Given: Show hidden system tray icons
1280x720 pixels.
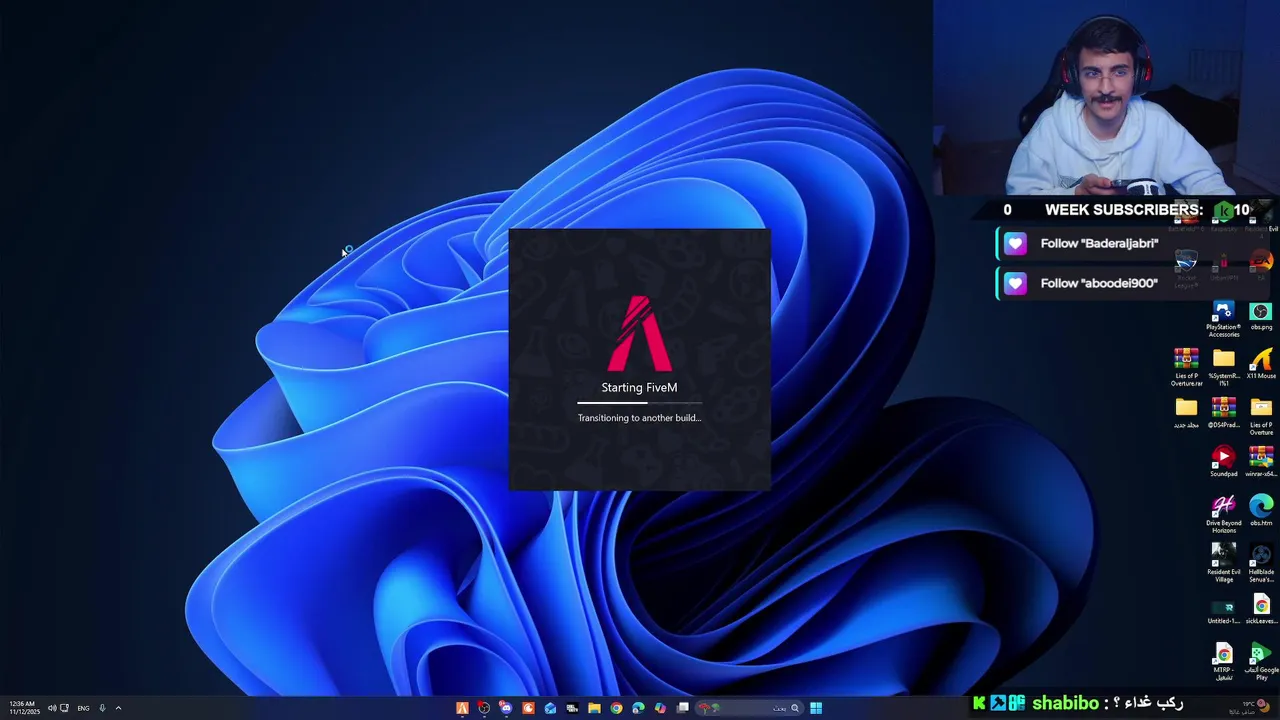Looking at the screenshot, I should point(118,708).
